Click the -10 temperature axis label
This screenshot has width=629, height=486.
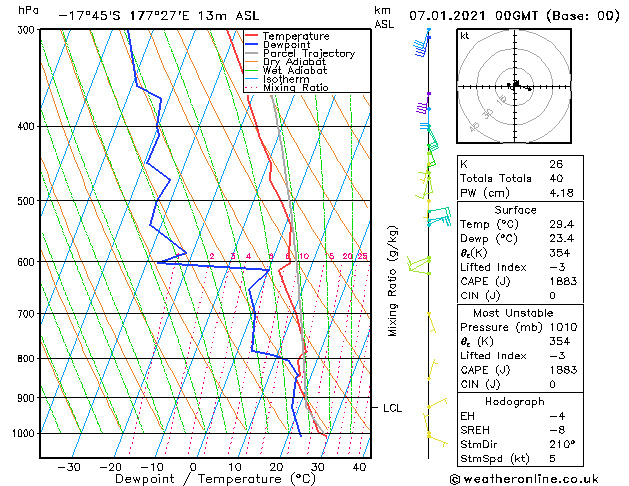[152, 467]
